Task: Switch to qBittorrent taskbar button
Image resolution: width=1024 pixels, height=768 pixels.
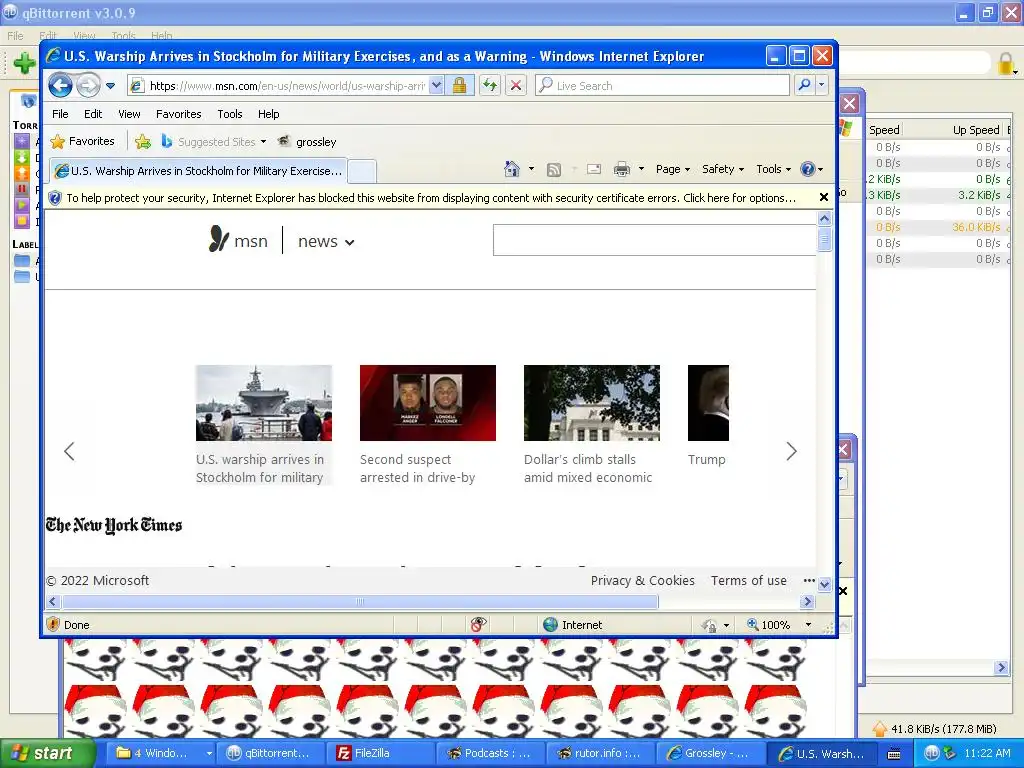Action: click(x=270, y=753)
